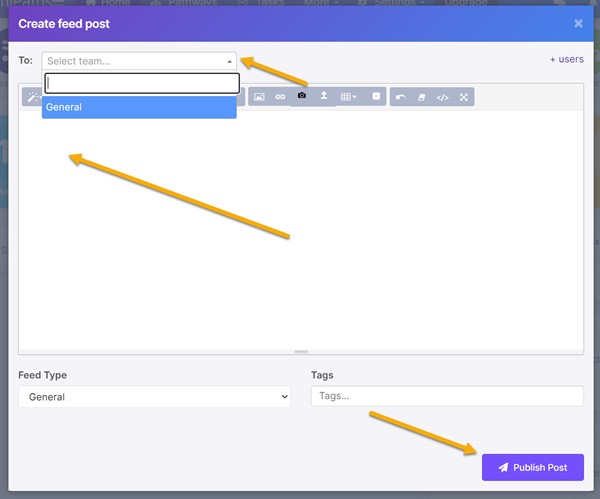
Task: Click the undo icon in editor toolbar
Action: coord(401,97)
